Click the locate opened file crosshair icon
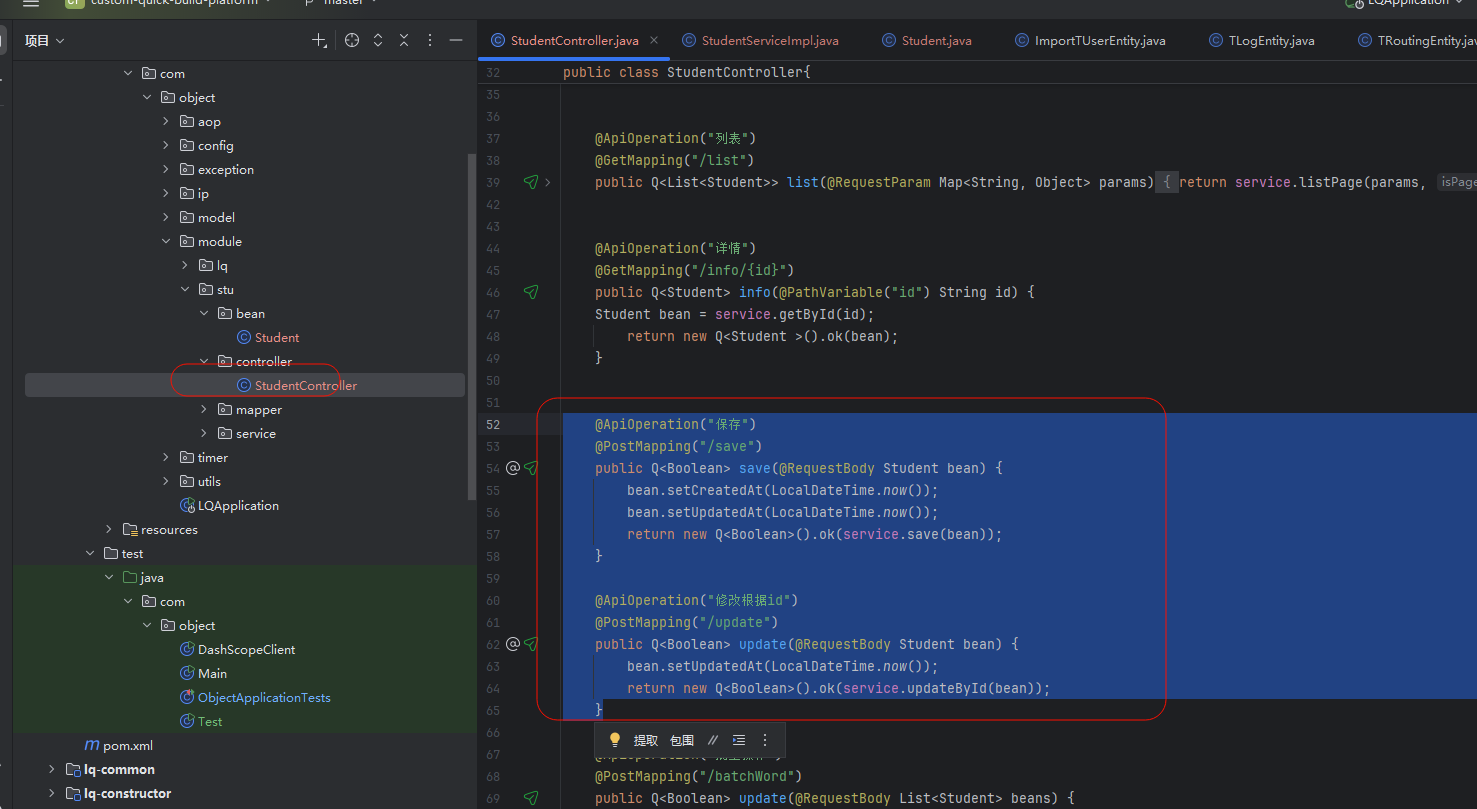This screenshot has height=809, width=1477. tap(352, 40)
